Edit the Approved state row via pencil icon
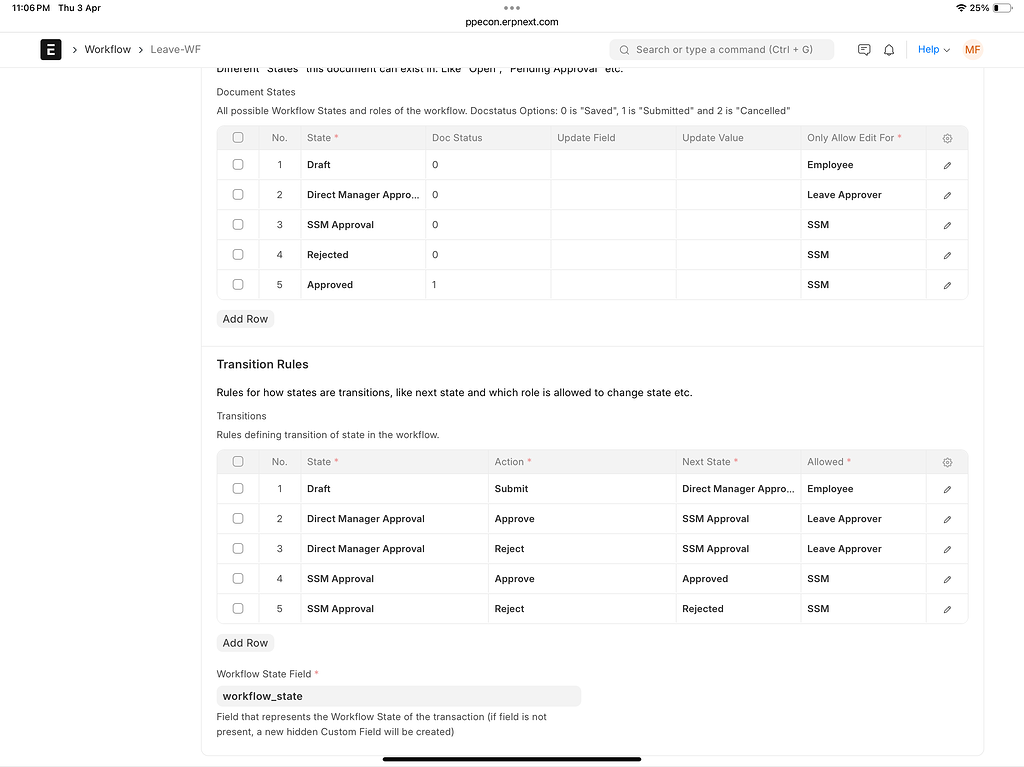The width and height of the screenshot is (1024, 767). pos(946,284)
